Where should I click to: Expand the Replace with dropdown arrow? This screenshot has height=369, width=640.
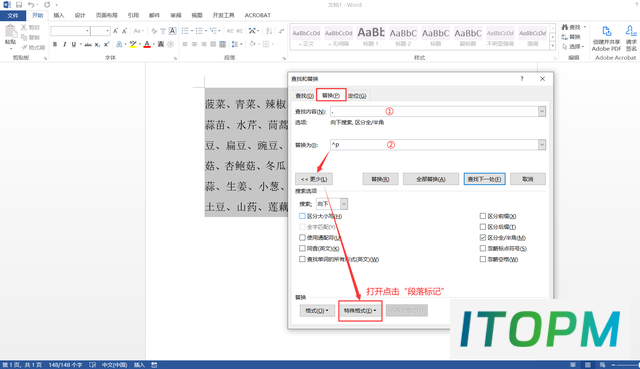pos(542,144)
